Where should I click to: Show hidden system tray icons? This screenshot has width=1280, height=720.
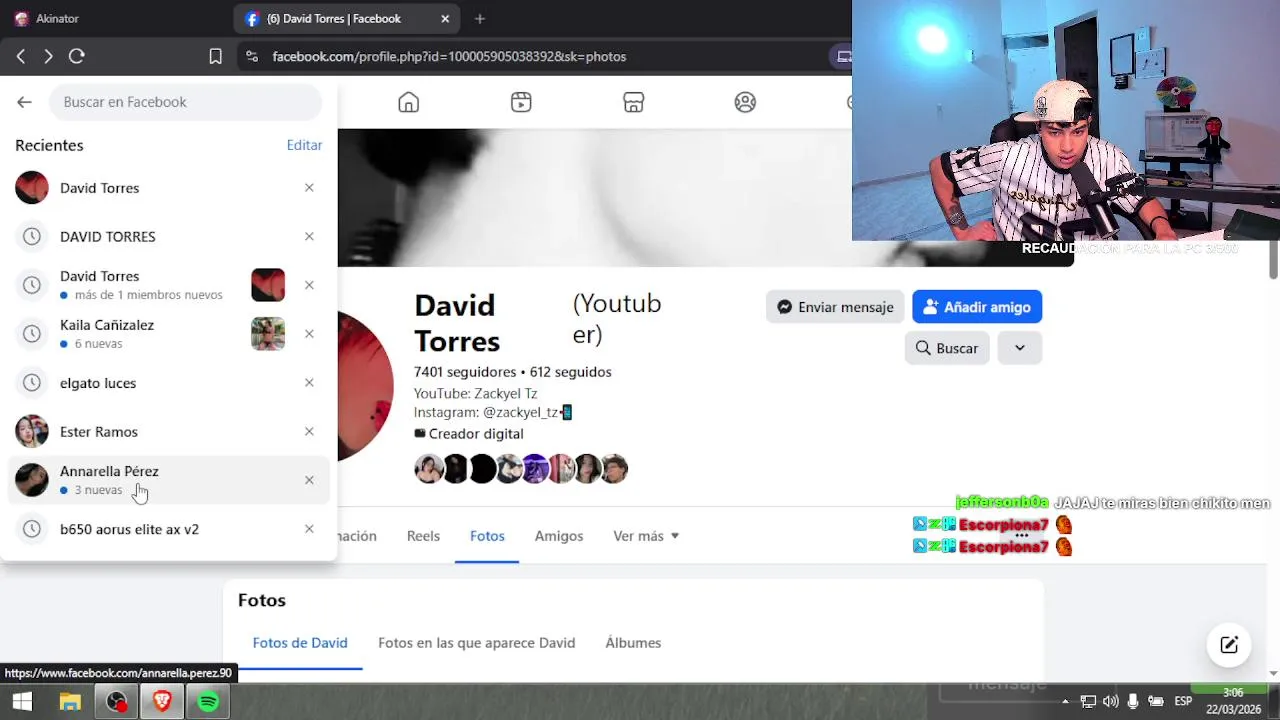[1065, 702]
